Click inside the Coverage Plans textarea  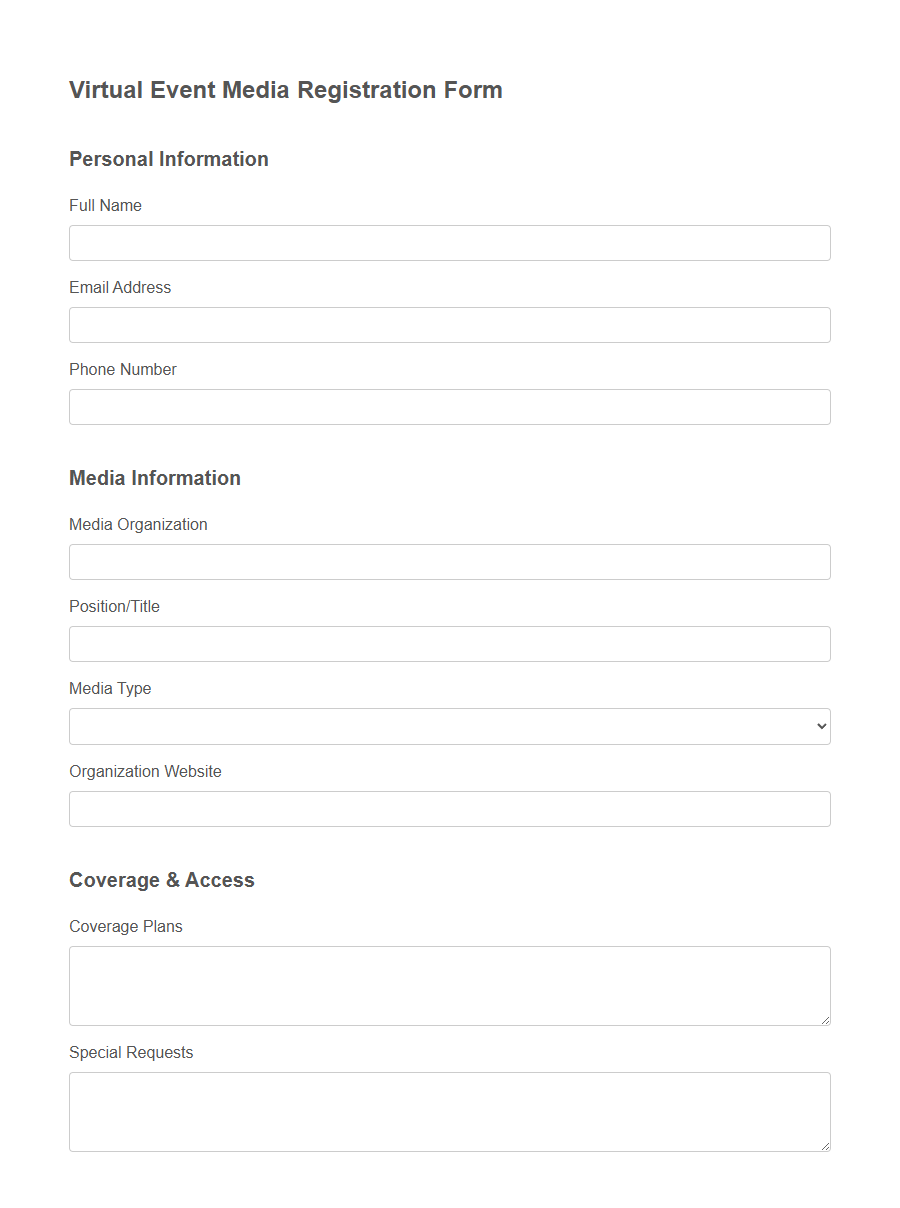tap(449, 985)
